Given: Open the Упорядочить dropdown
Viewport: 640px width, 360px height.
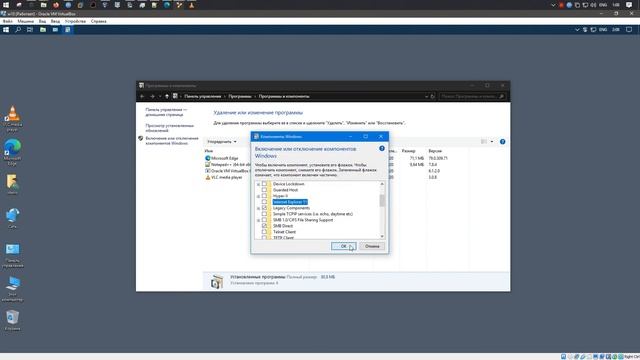Looking at the screenshot, I should click(222, 142).
